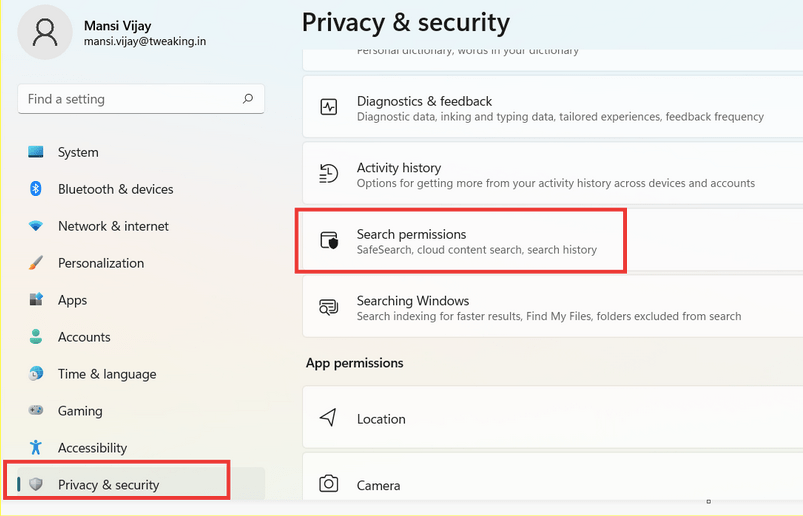Click the Find a setting search field
This screenshot has height=516, width=803.
pyautogui.click(x=141, y=99)
